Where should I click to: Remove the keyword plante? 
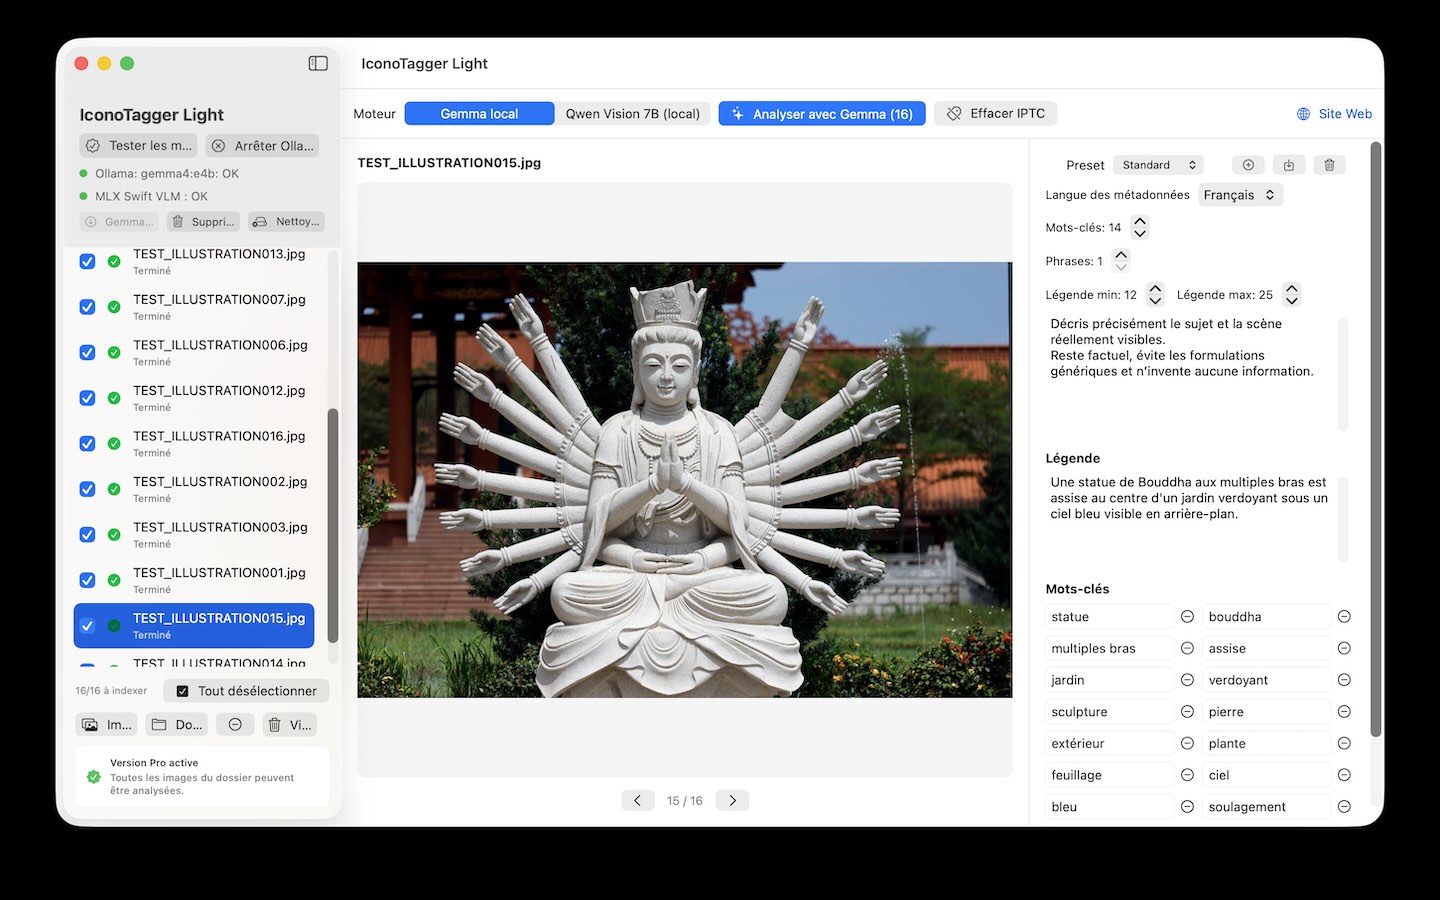pos(1344,743)
